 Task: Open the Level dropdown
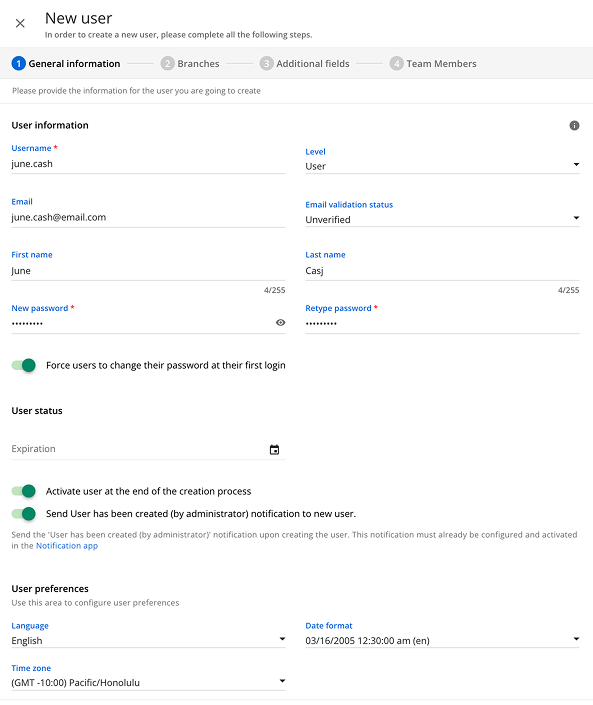[x=442, y=166]
